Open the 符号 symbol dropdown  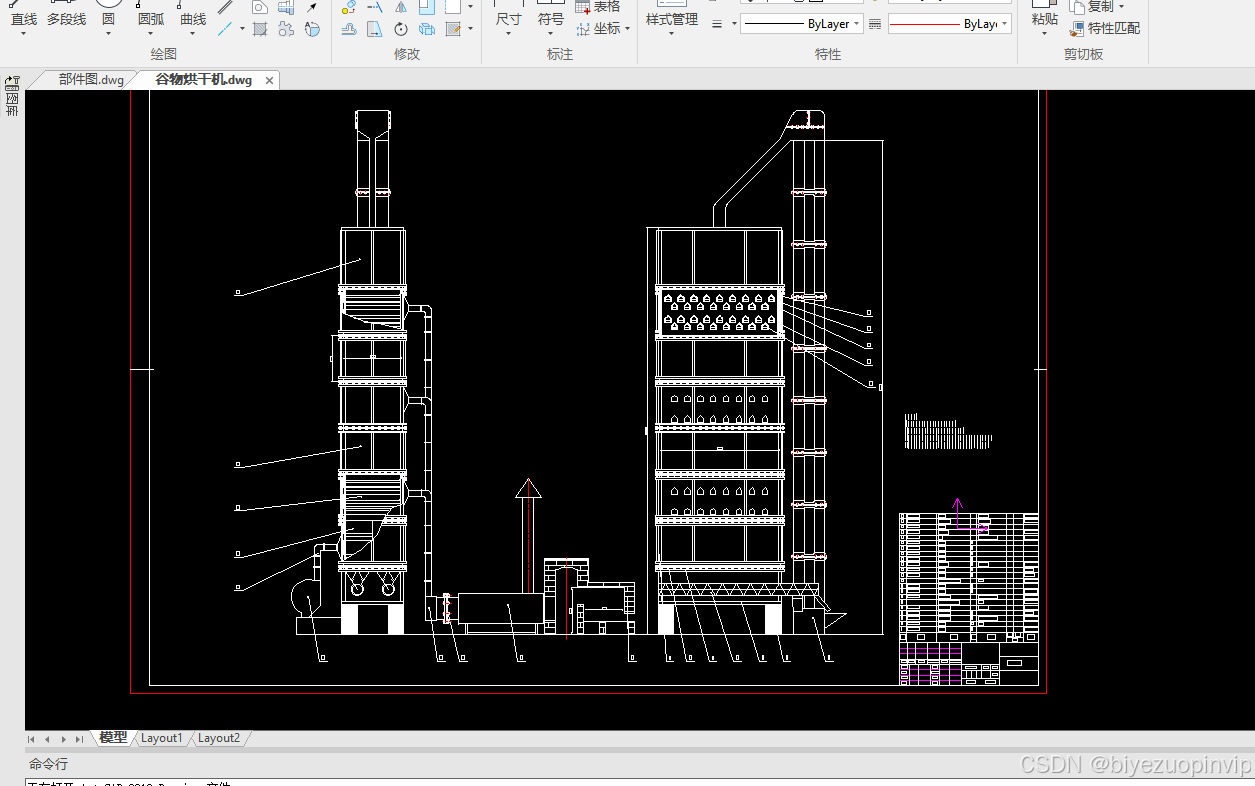(x=550, y=34)
